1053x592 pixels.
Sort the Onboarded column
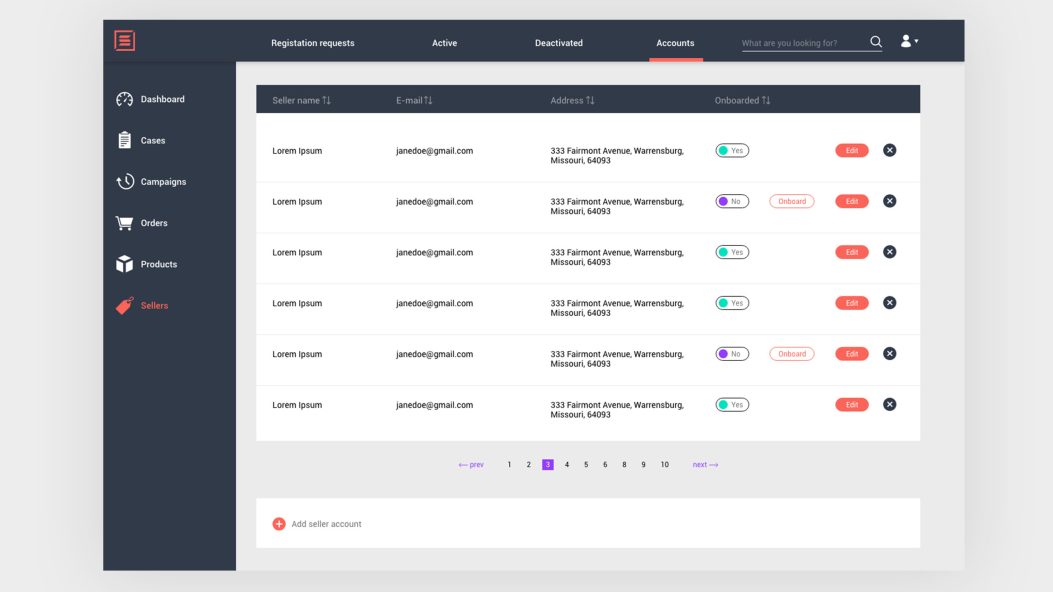[x=740, y=100]
